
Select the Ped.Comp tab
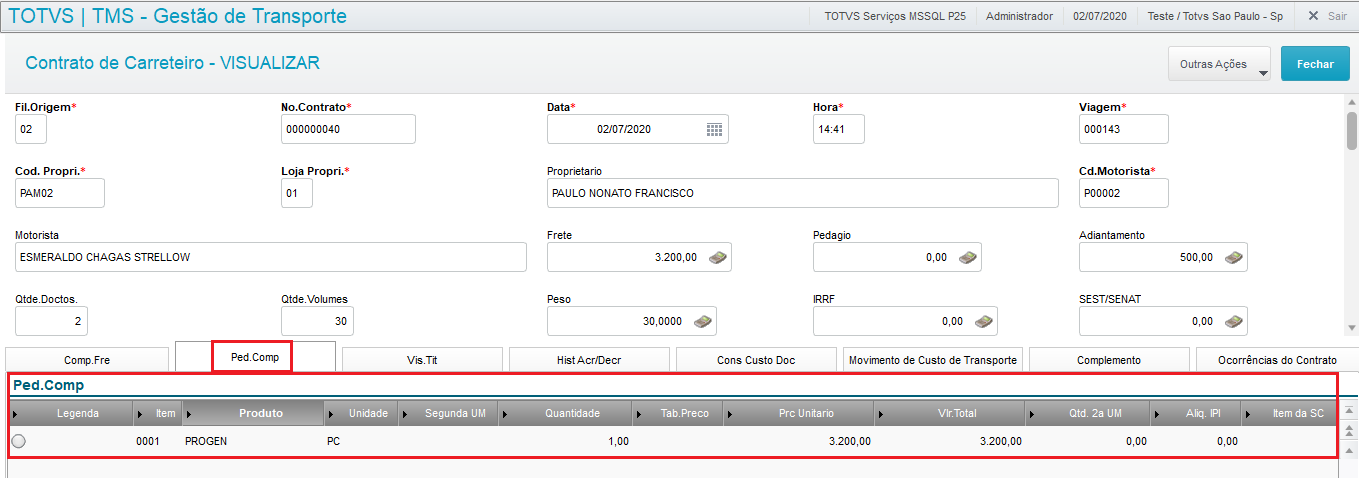coord(254,357)
